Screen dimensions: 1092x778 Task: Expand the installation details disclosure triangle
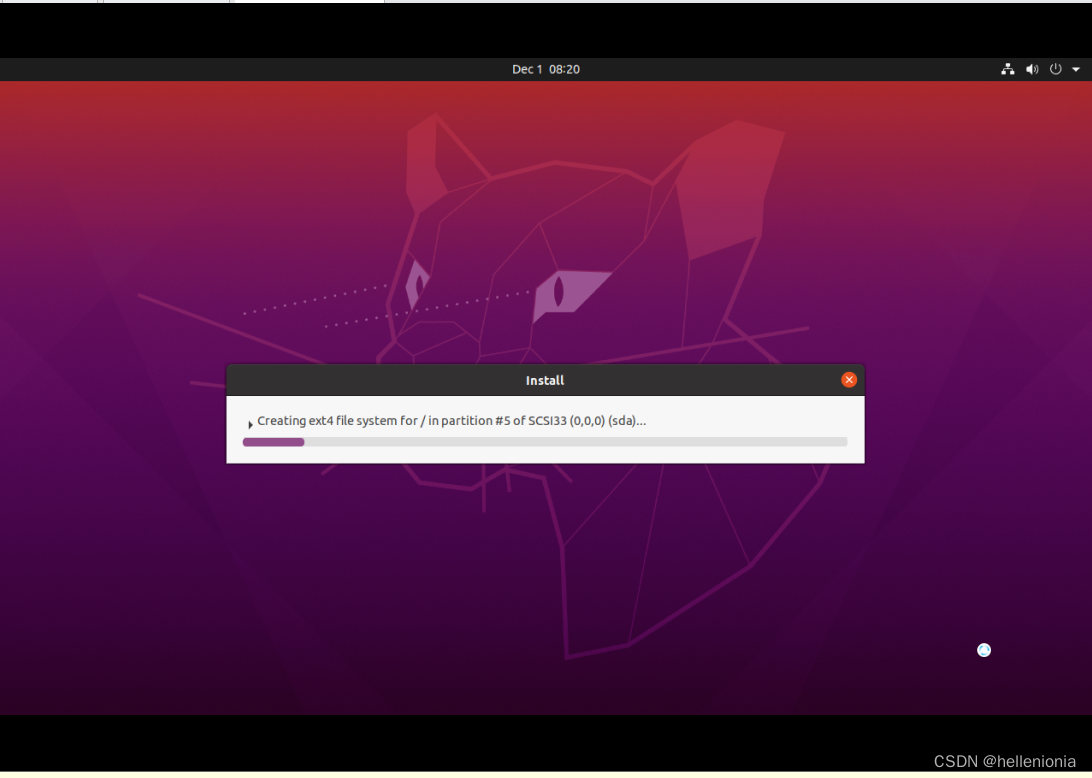pyautogui.click(x=250, y=423)
